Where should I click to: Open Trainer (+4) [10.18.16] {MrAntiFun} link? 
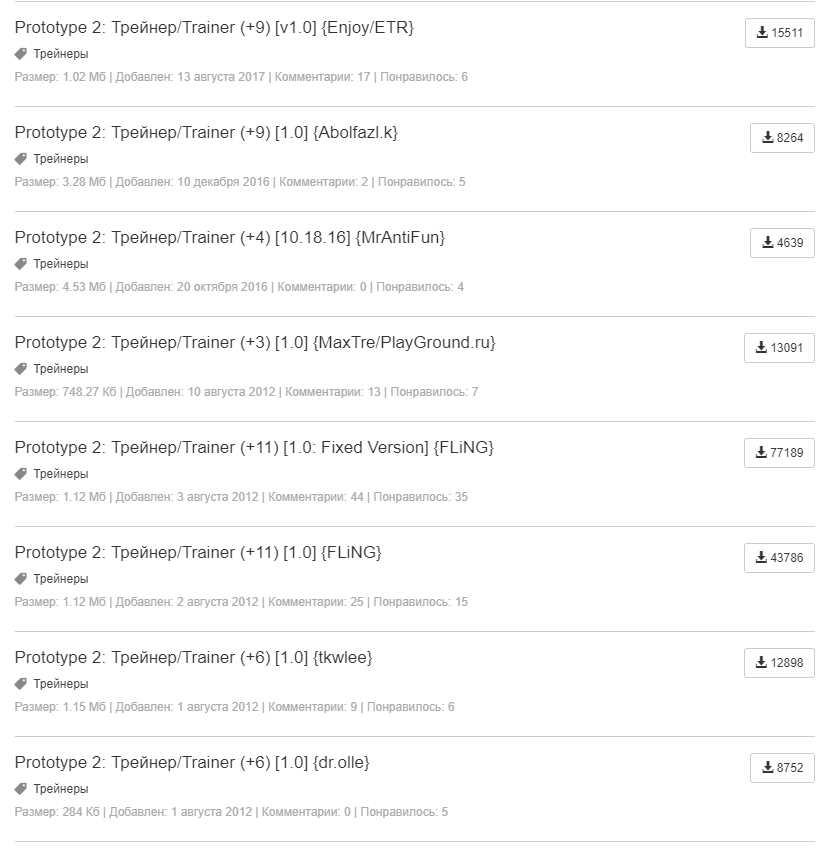coord(230,237)
